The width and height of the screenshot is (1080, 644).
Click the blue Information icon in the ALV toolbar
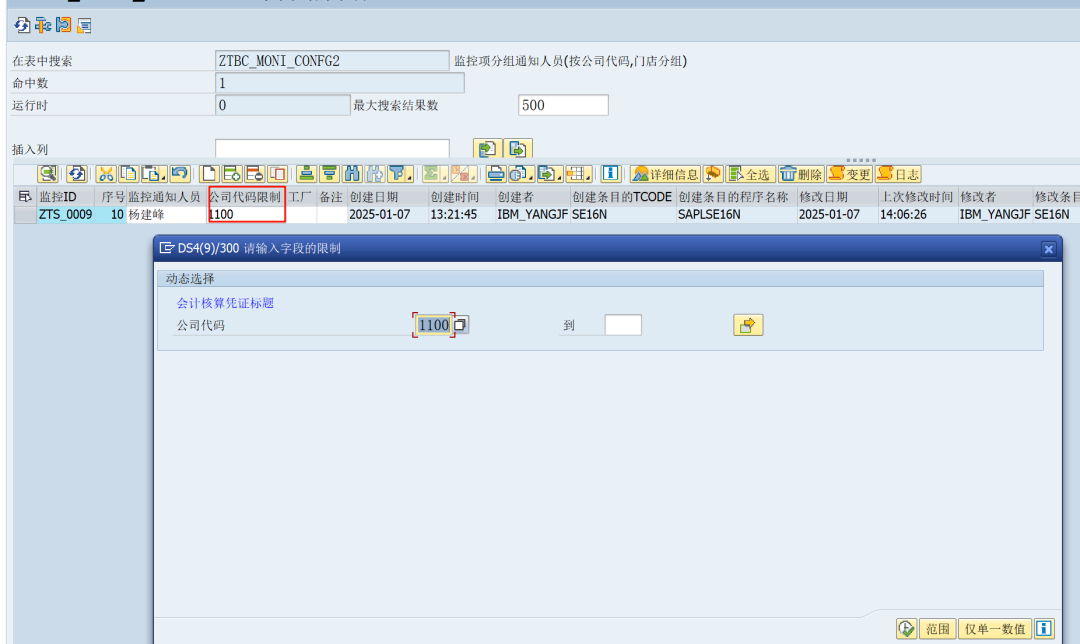coord(610,174)
